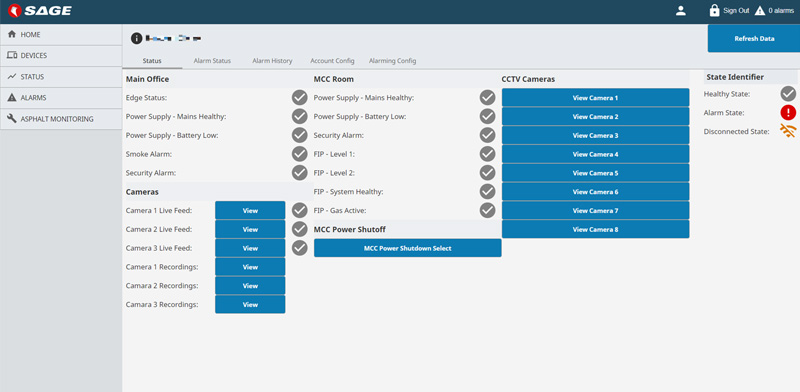Go to HOME in sidebar
Image resolution: width=800 pixels, height=392 pixels.
tap(61, 35)
